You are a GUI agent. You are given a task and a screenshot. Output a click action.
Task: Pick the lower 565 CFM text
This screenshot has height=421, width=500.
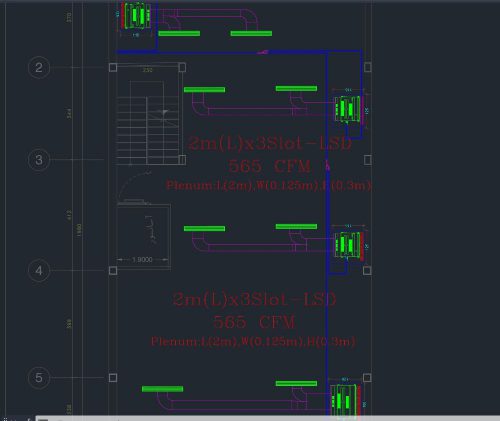[254, 322]
